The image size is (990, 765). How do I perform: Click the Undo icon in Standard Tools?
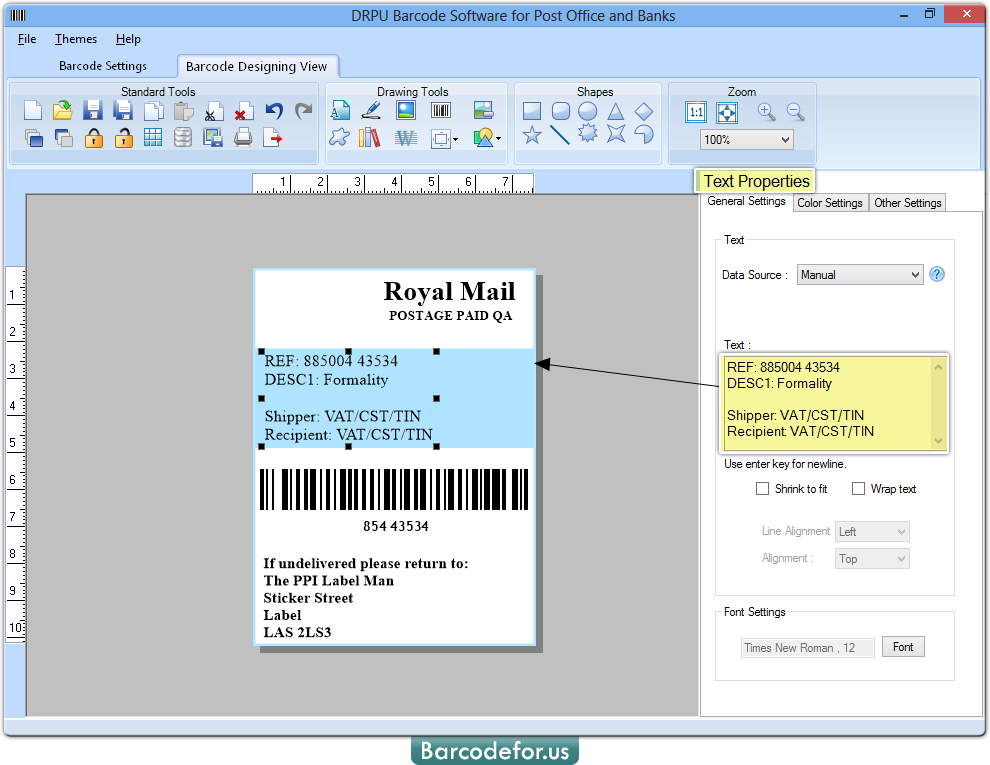[274, 110]
